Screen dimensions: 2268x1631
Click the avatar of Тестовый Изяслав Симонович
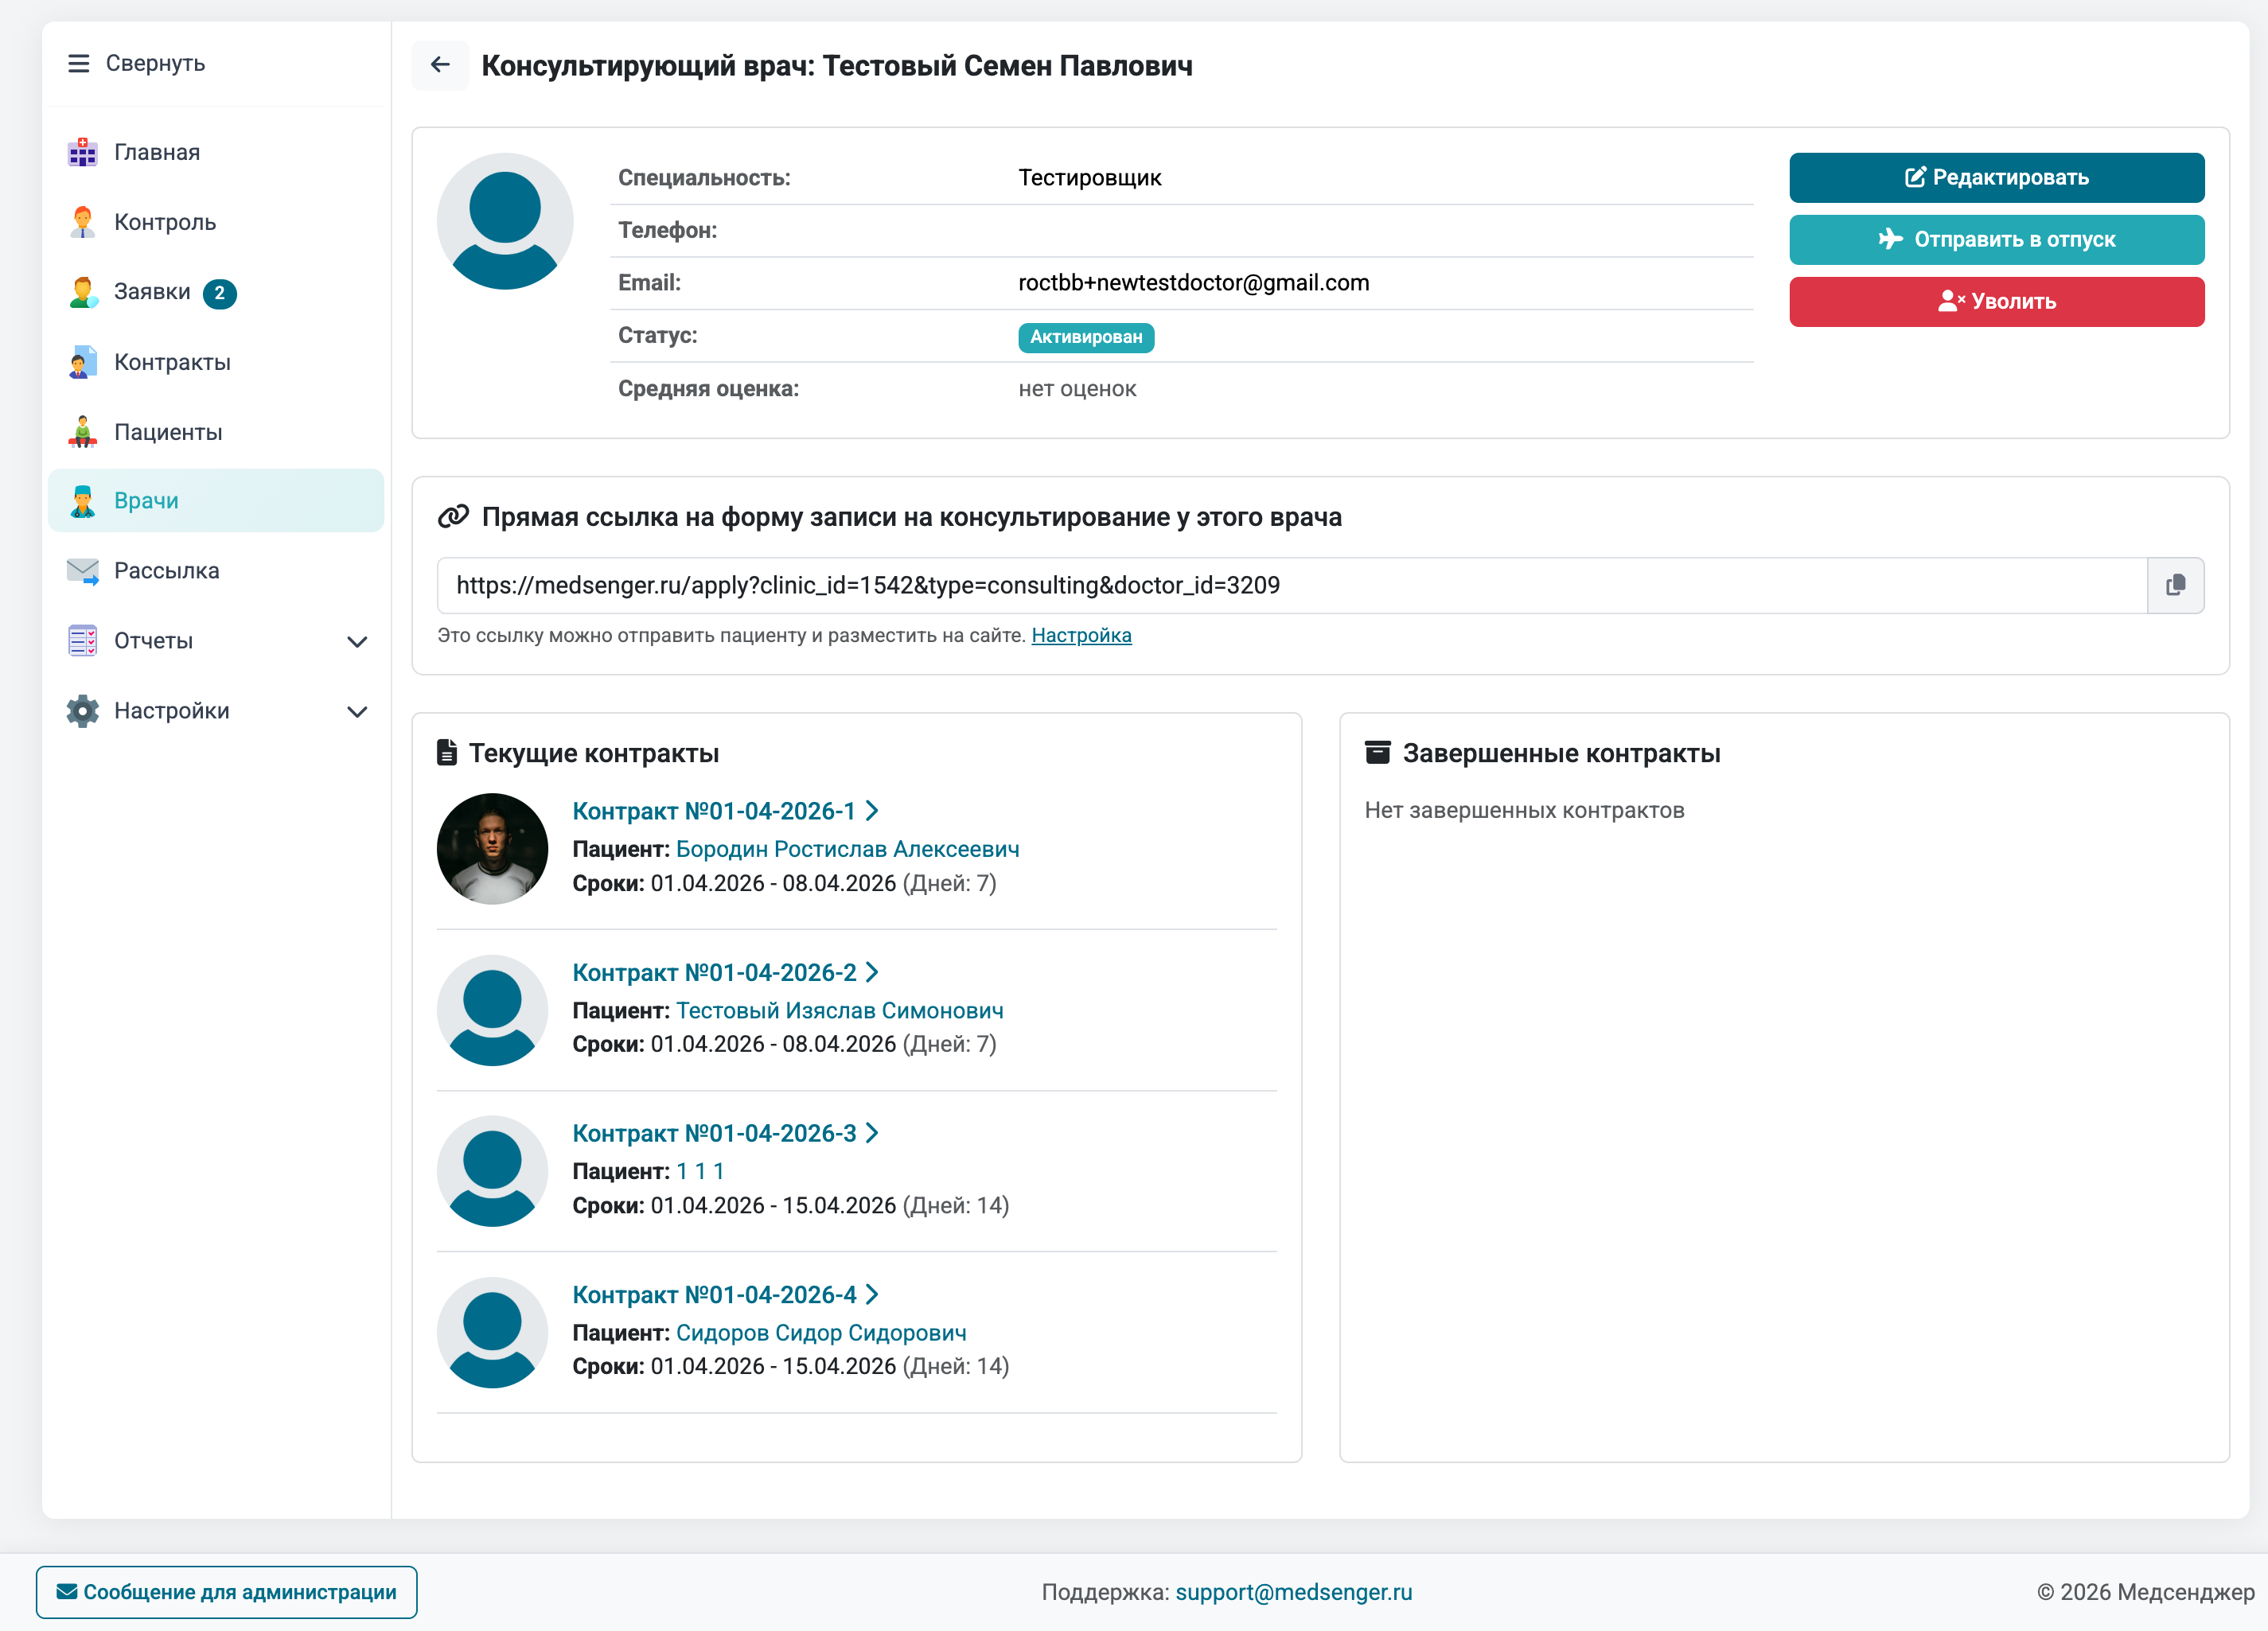click(x=492, y=1010)
